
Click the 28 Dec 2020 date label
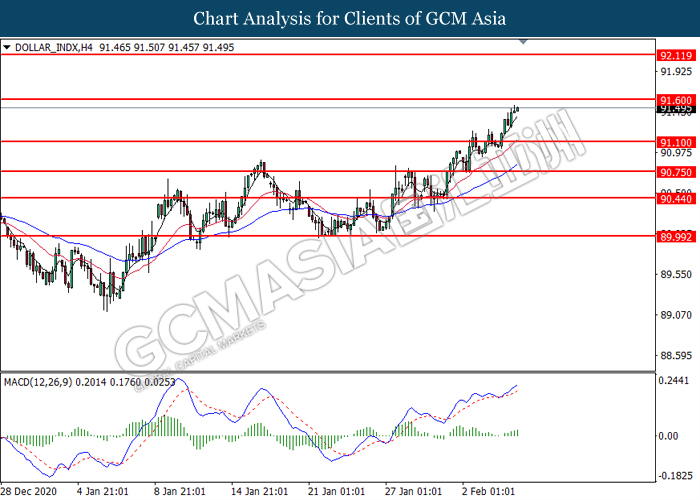click(29, 492)
